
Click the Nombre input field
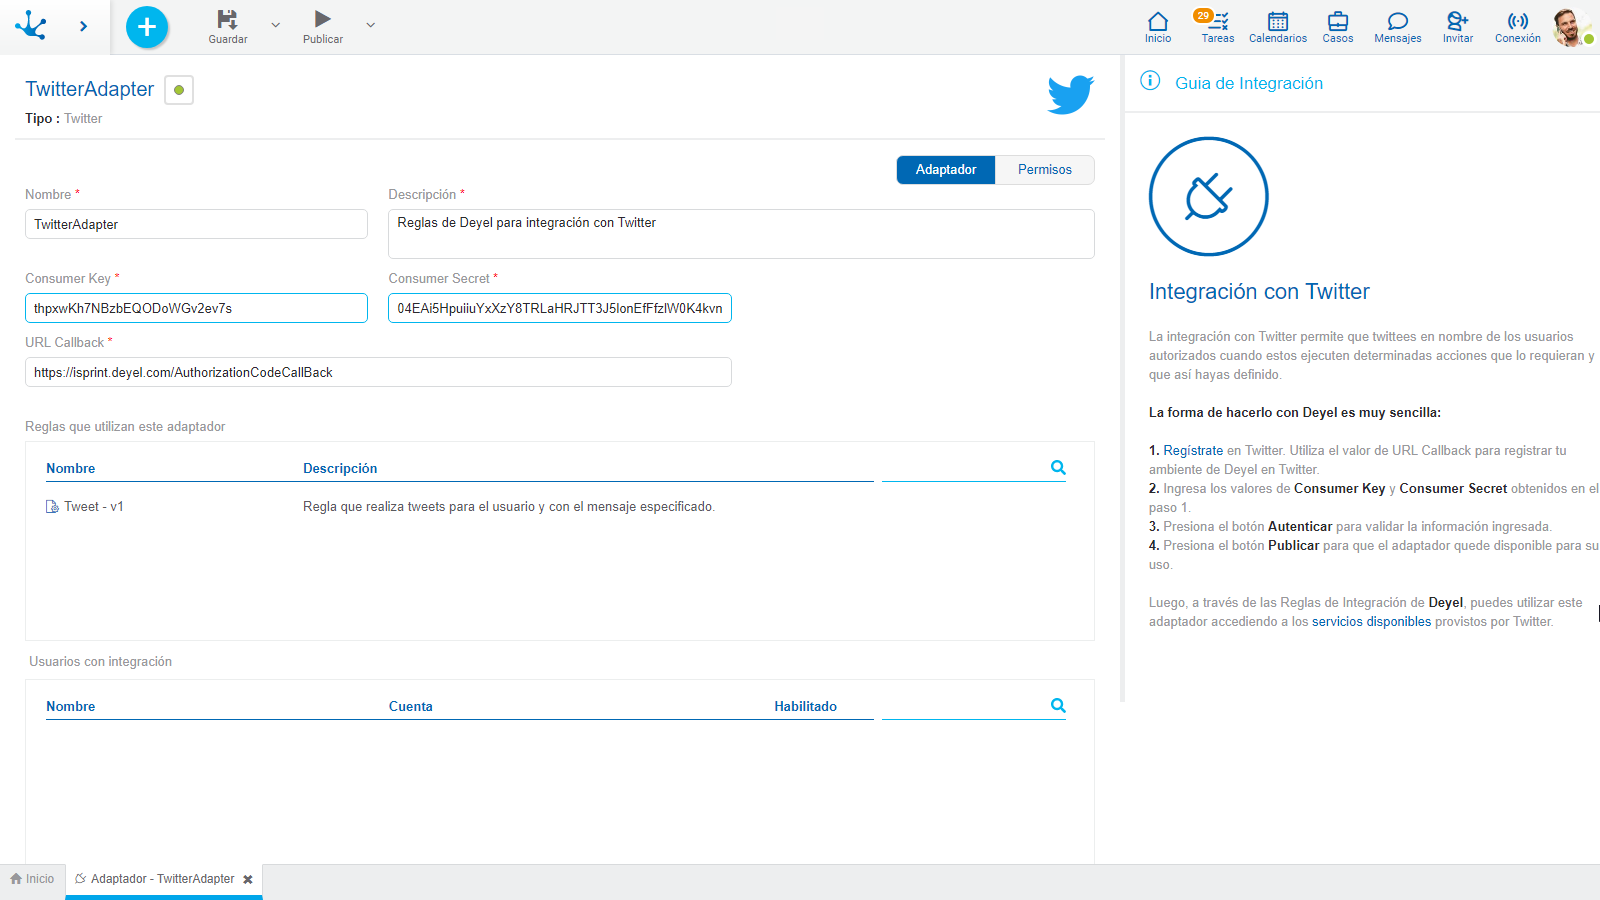[x=196, y=224]
